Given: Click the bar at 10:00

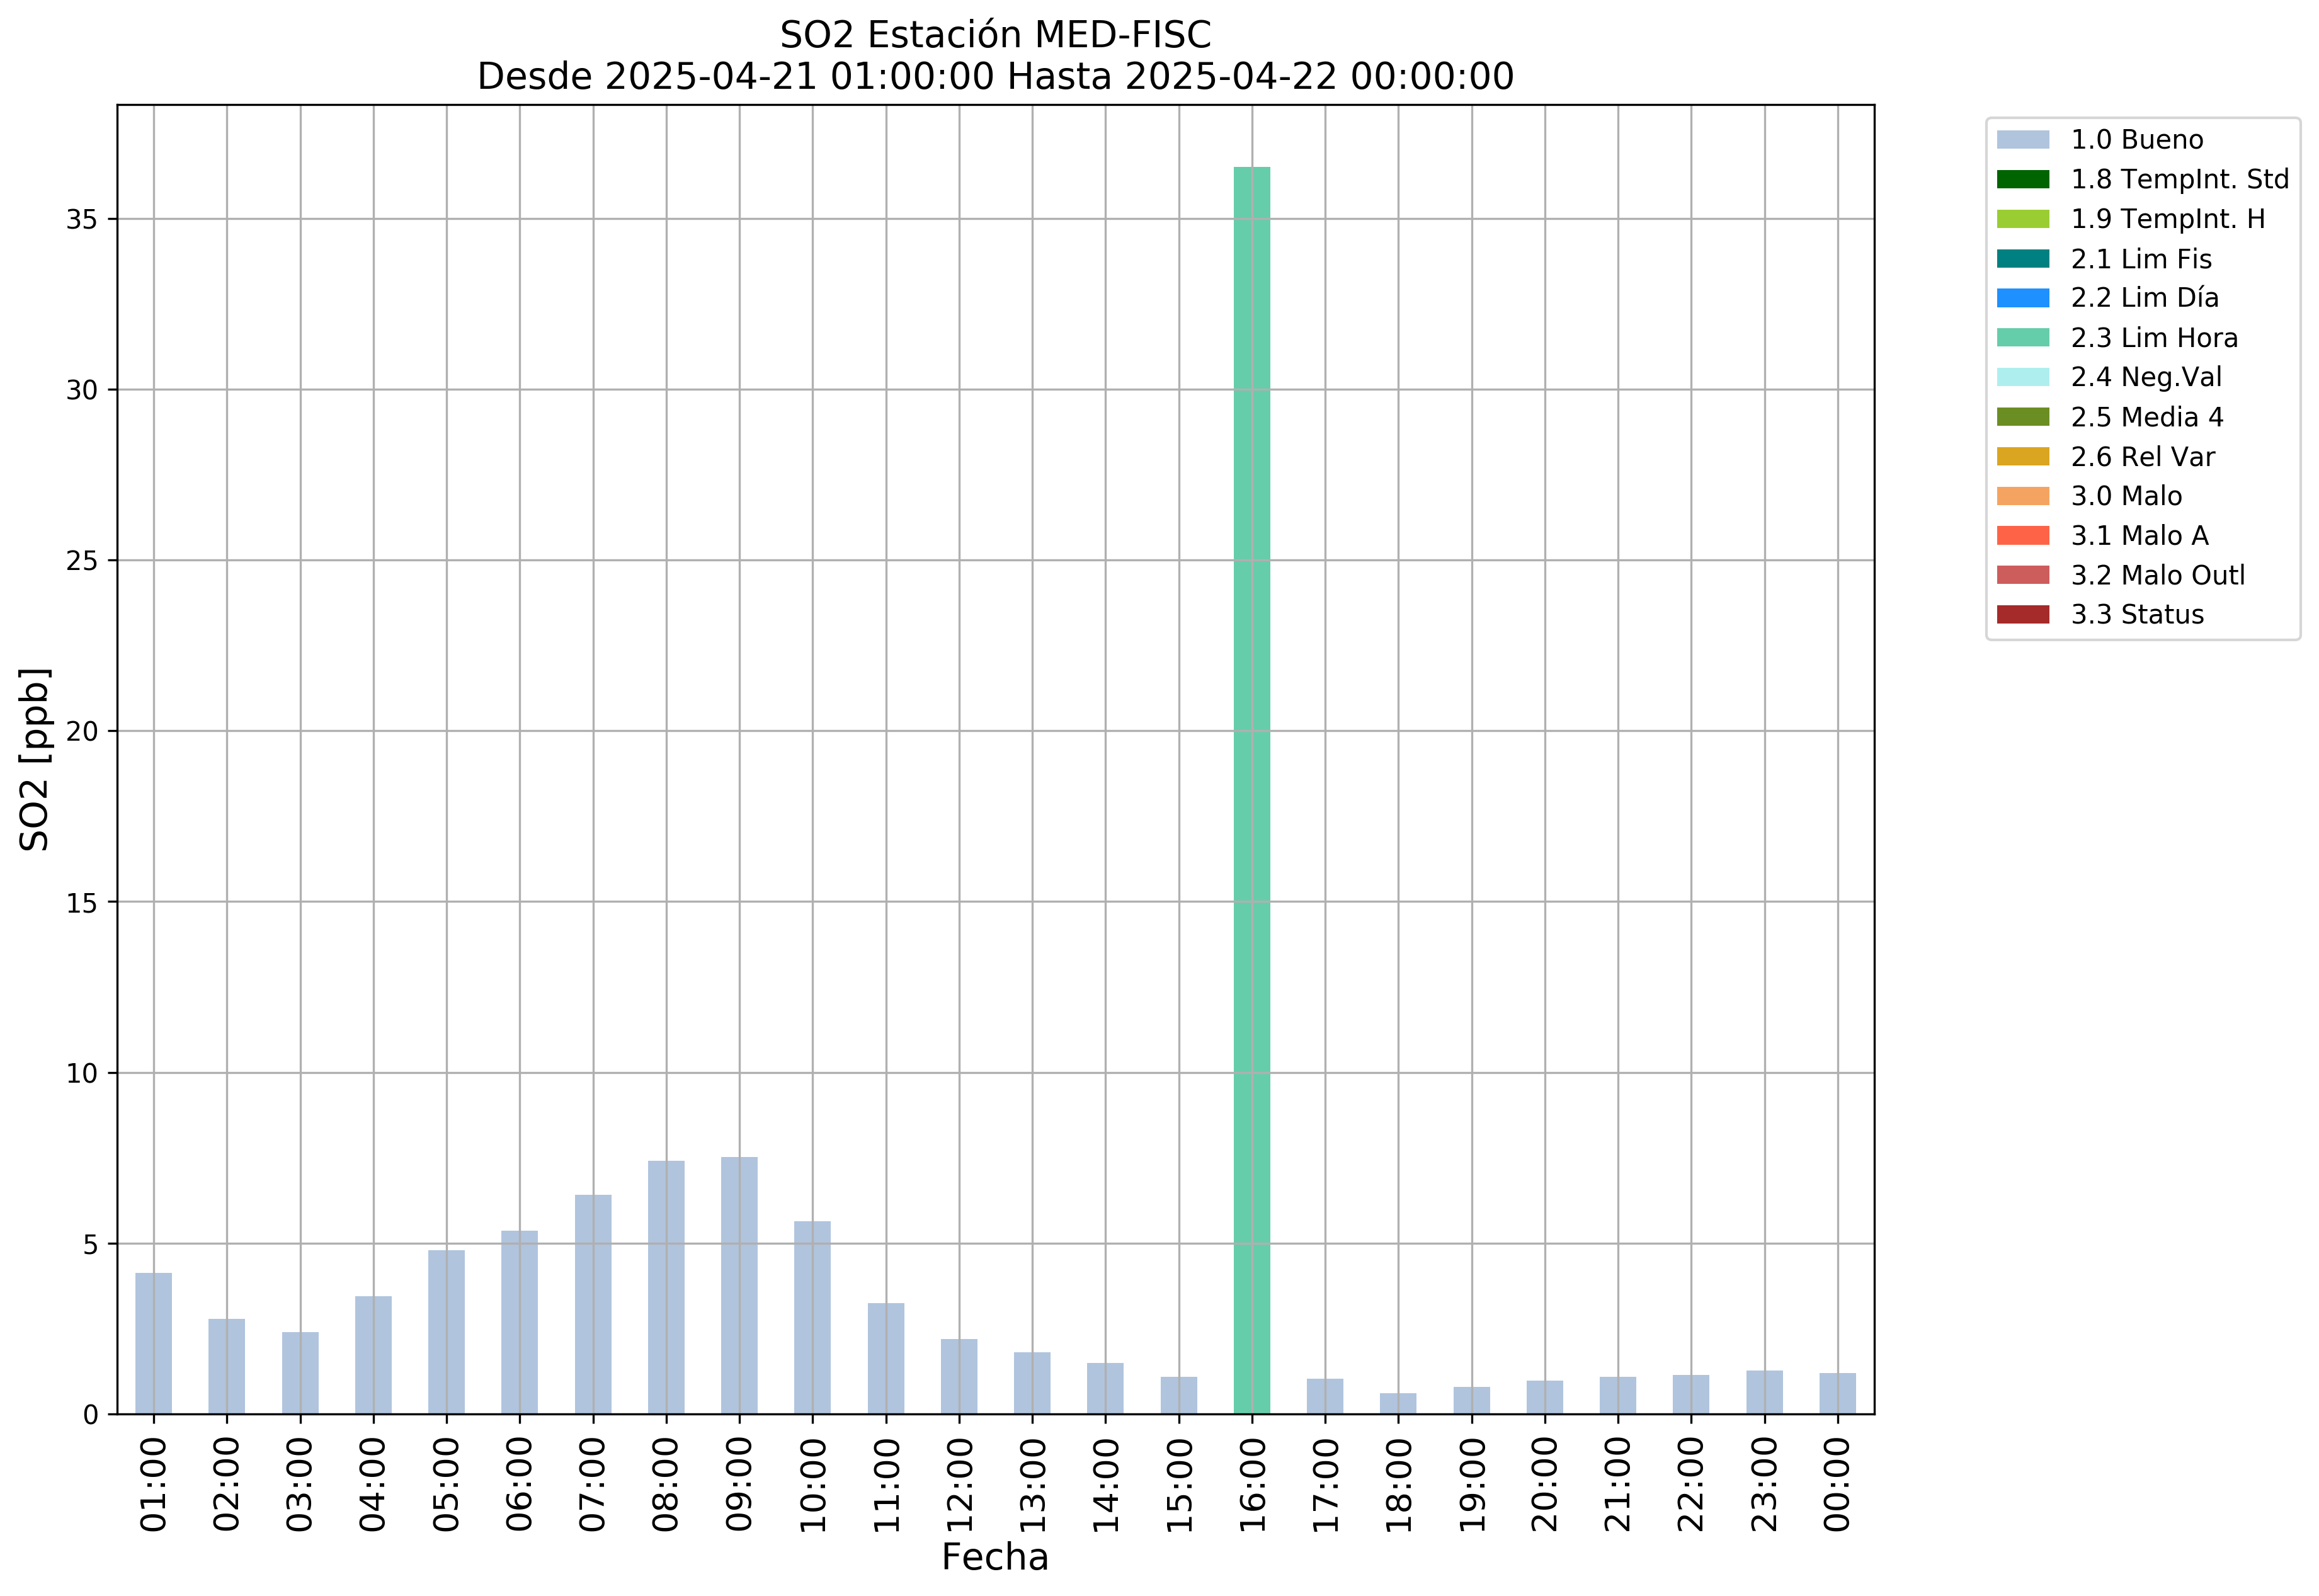Looking at the screenshot, I should tap(813, 1318).
